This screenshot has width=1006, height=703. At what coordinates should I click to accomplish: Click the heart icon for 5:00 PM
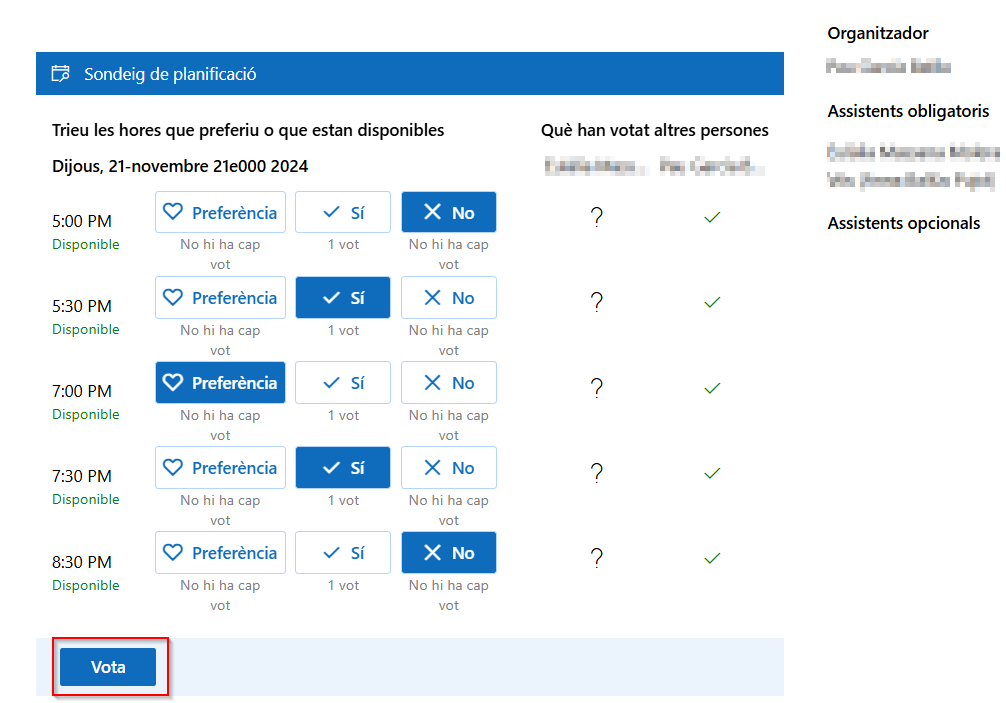coord(173,212)
